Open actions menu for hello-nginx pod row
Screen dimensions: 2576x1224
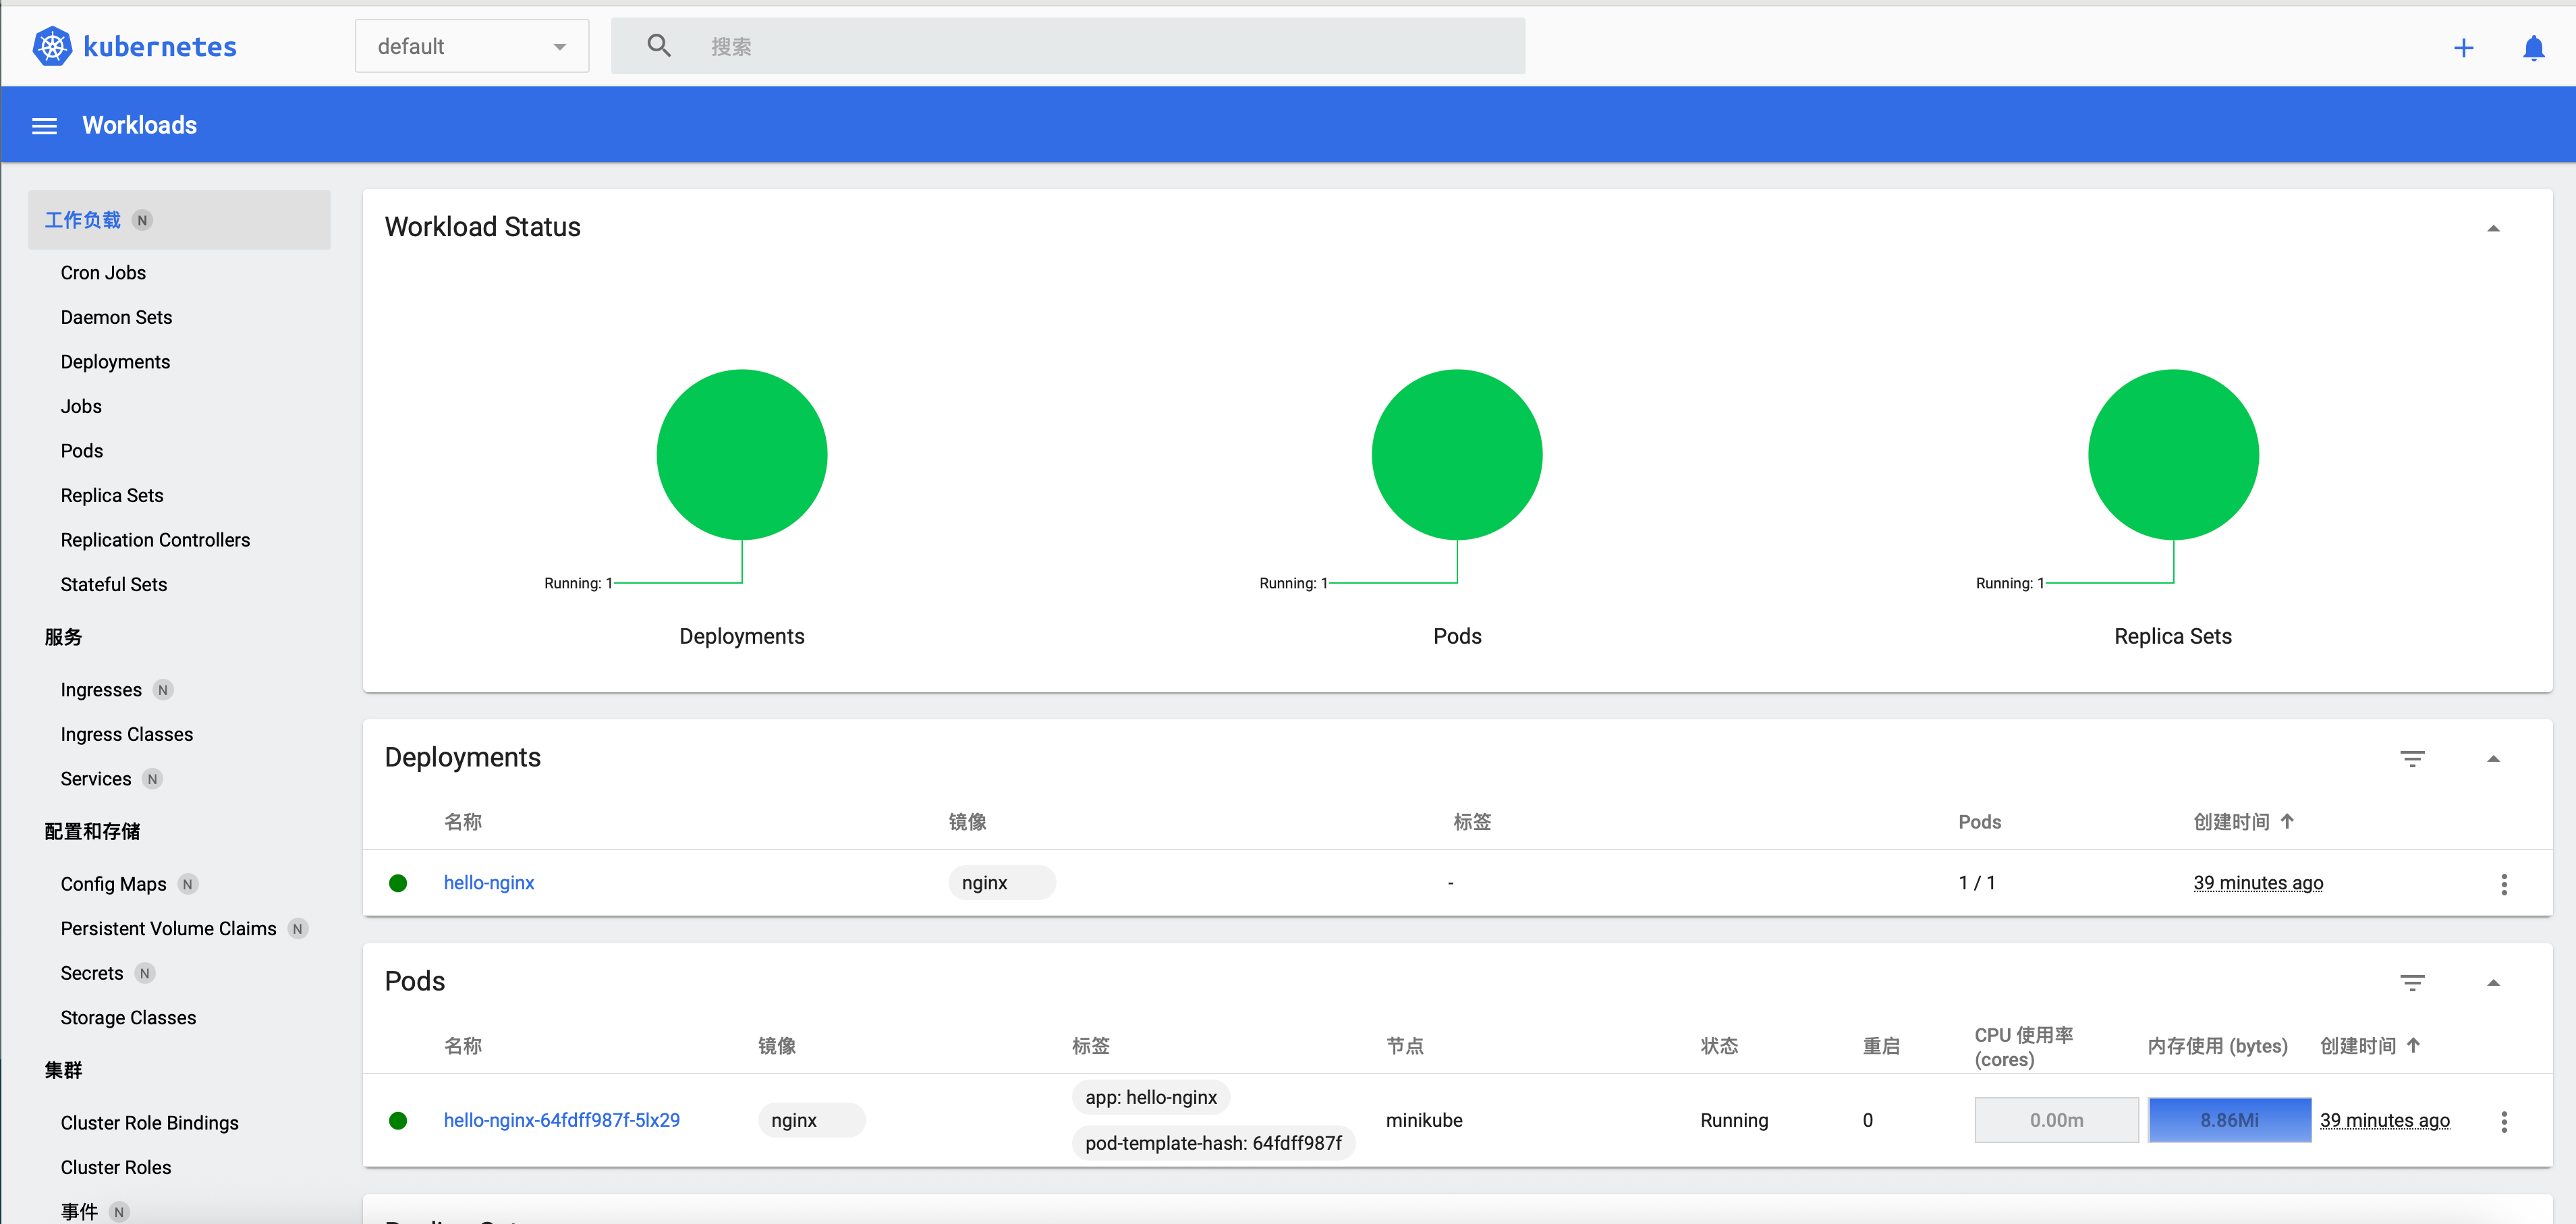click(2504, 1122)
